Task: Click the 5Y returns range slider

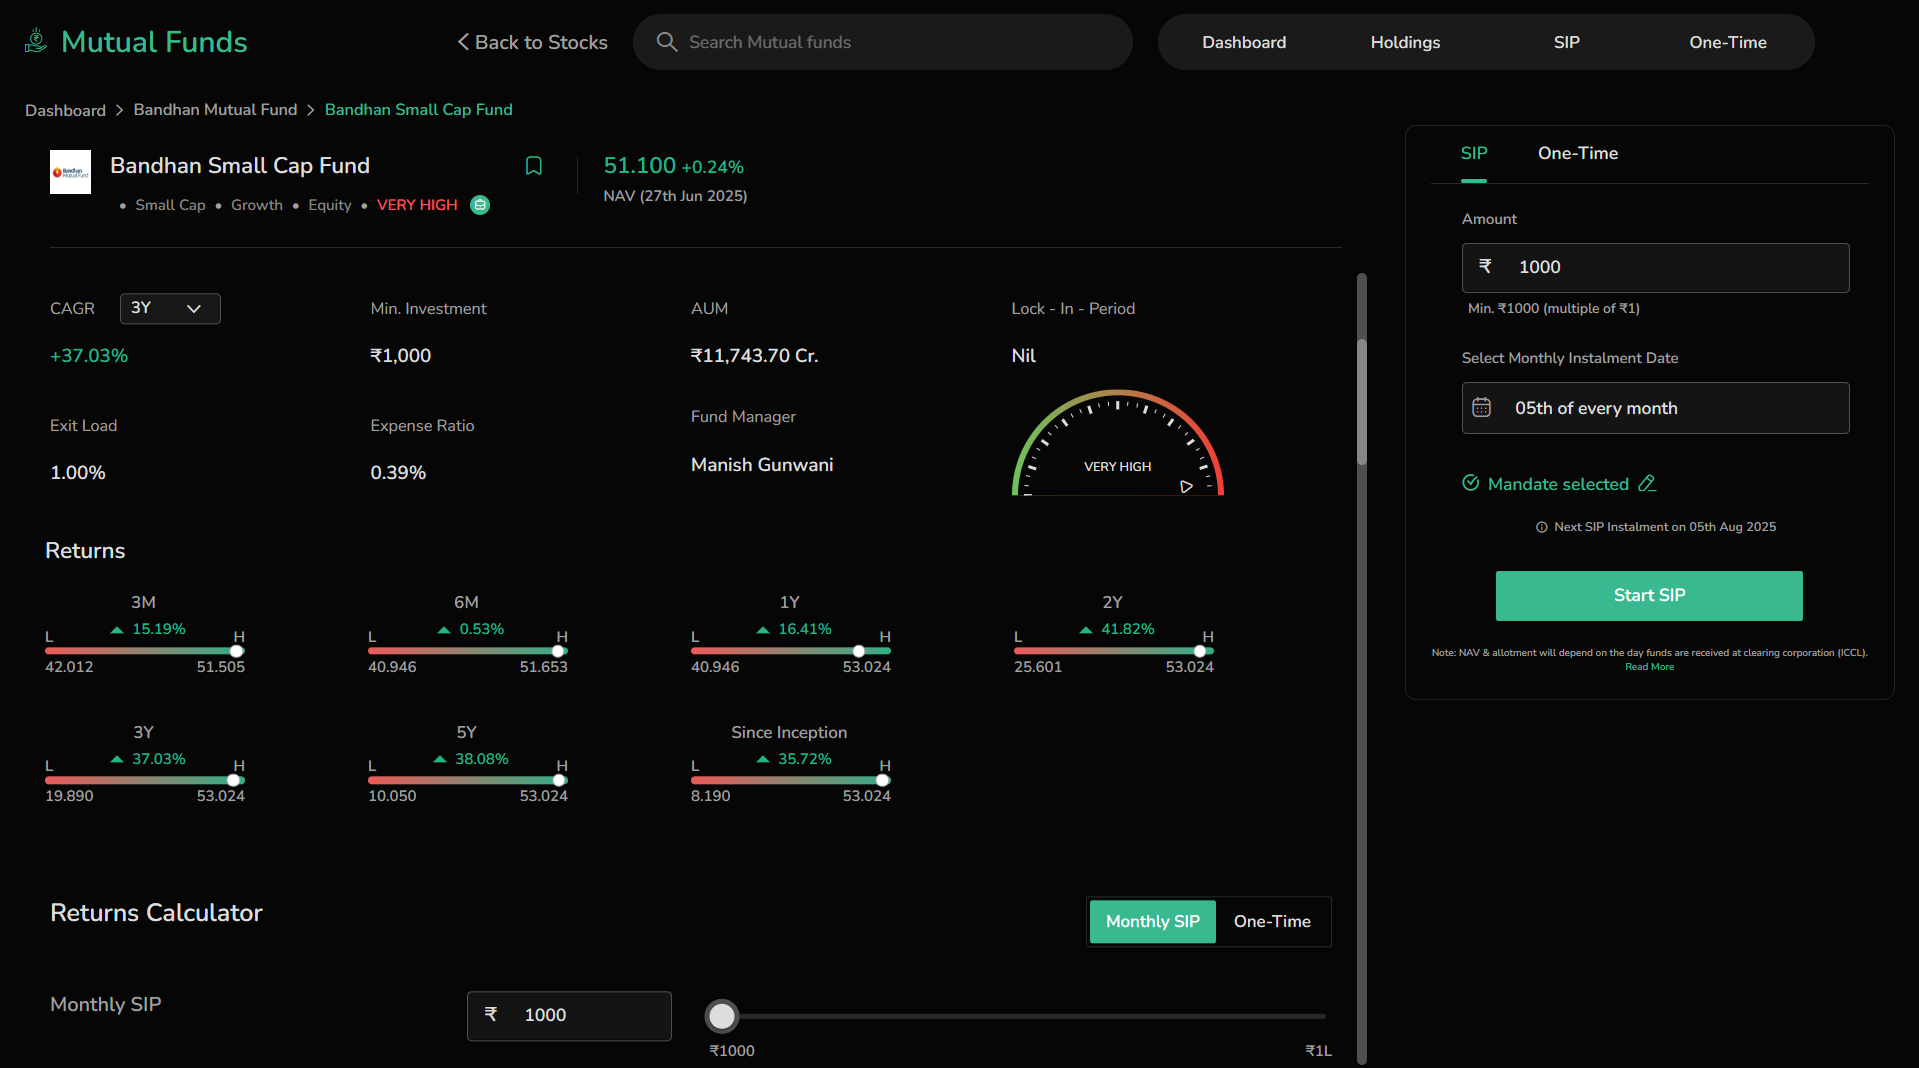Action: pos(467,780)
